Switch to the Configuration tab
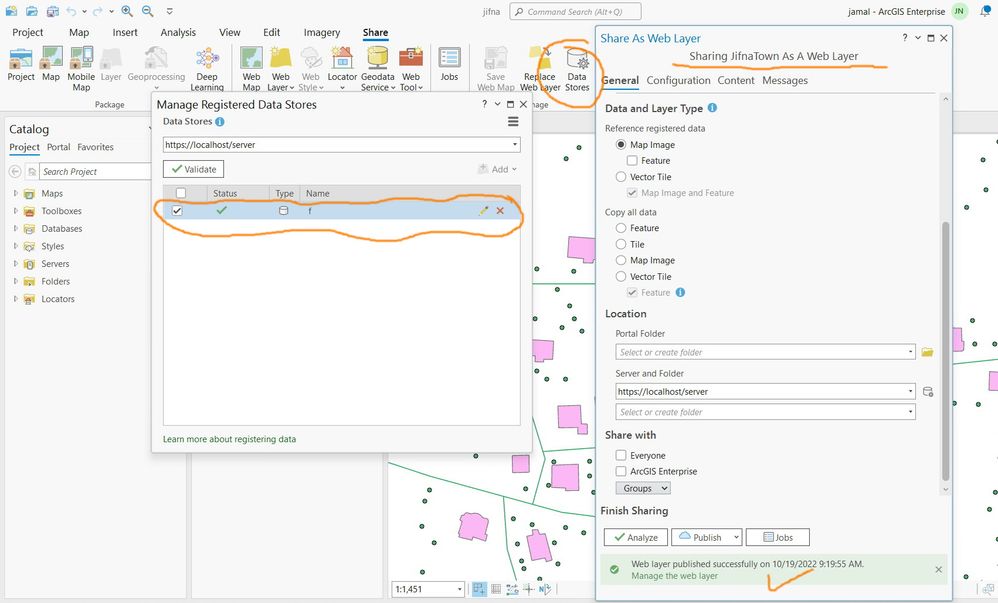Image resolution: width=998 pixels, height=603 pixels. point(678,80)
